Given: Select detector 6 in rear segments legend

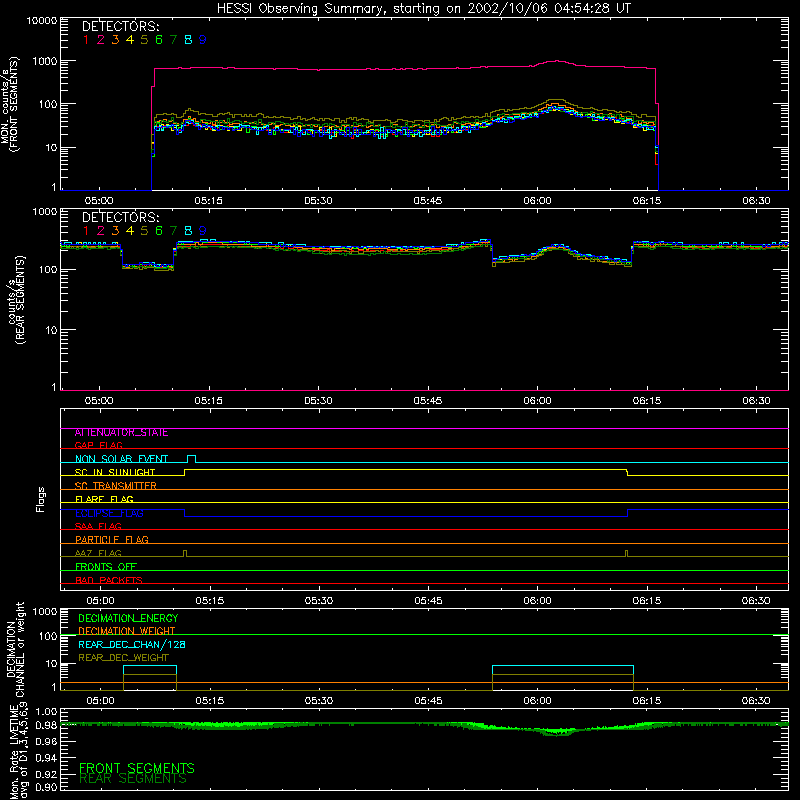Looking at the screenshot, I should click(x=159, y=231).
